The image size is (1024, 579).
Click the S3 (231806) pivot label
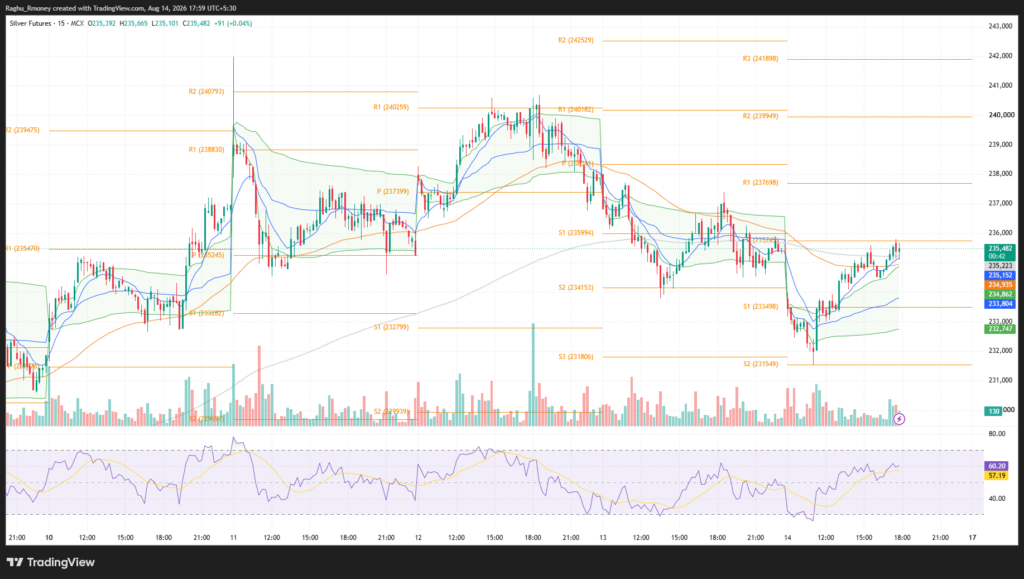pyautogui.click(x=575, y=357)
